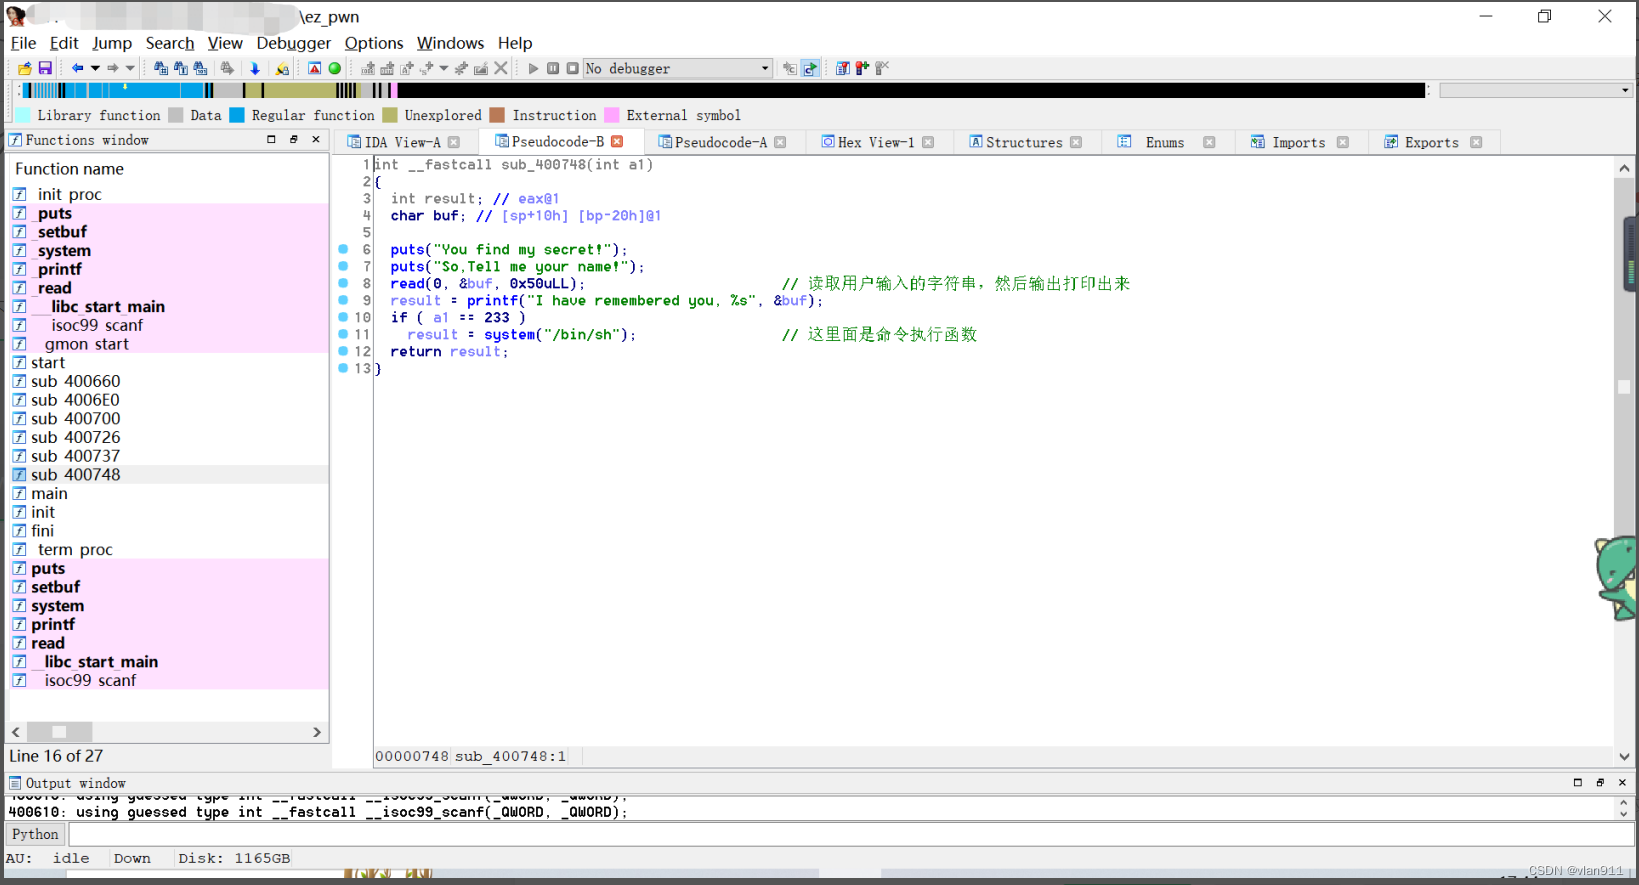Click the green circle toolbar icon
The width and height of the screenshot is (1639, 885).
pyautogui.click(x=335, y=68)
